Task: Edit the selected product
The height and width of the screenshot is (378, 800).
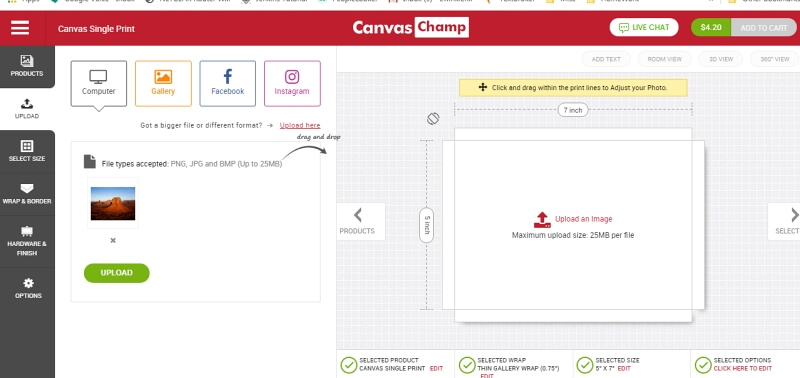Action: coord(436,368)
